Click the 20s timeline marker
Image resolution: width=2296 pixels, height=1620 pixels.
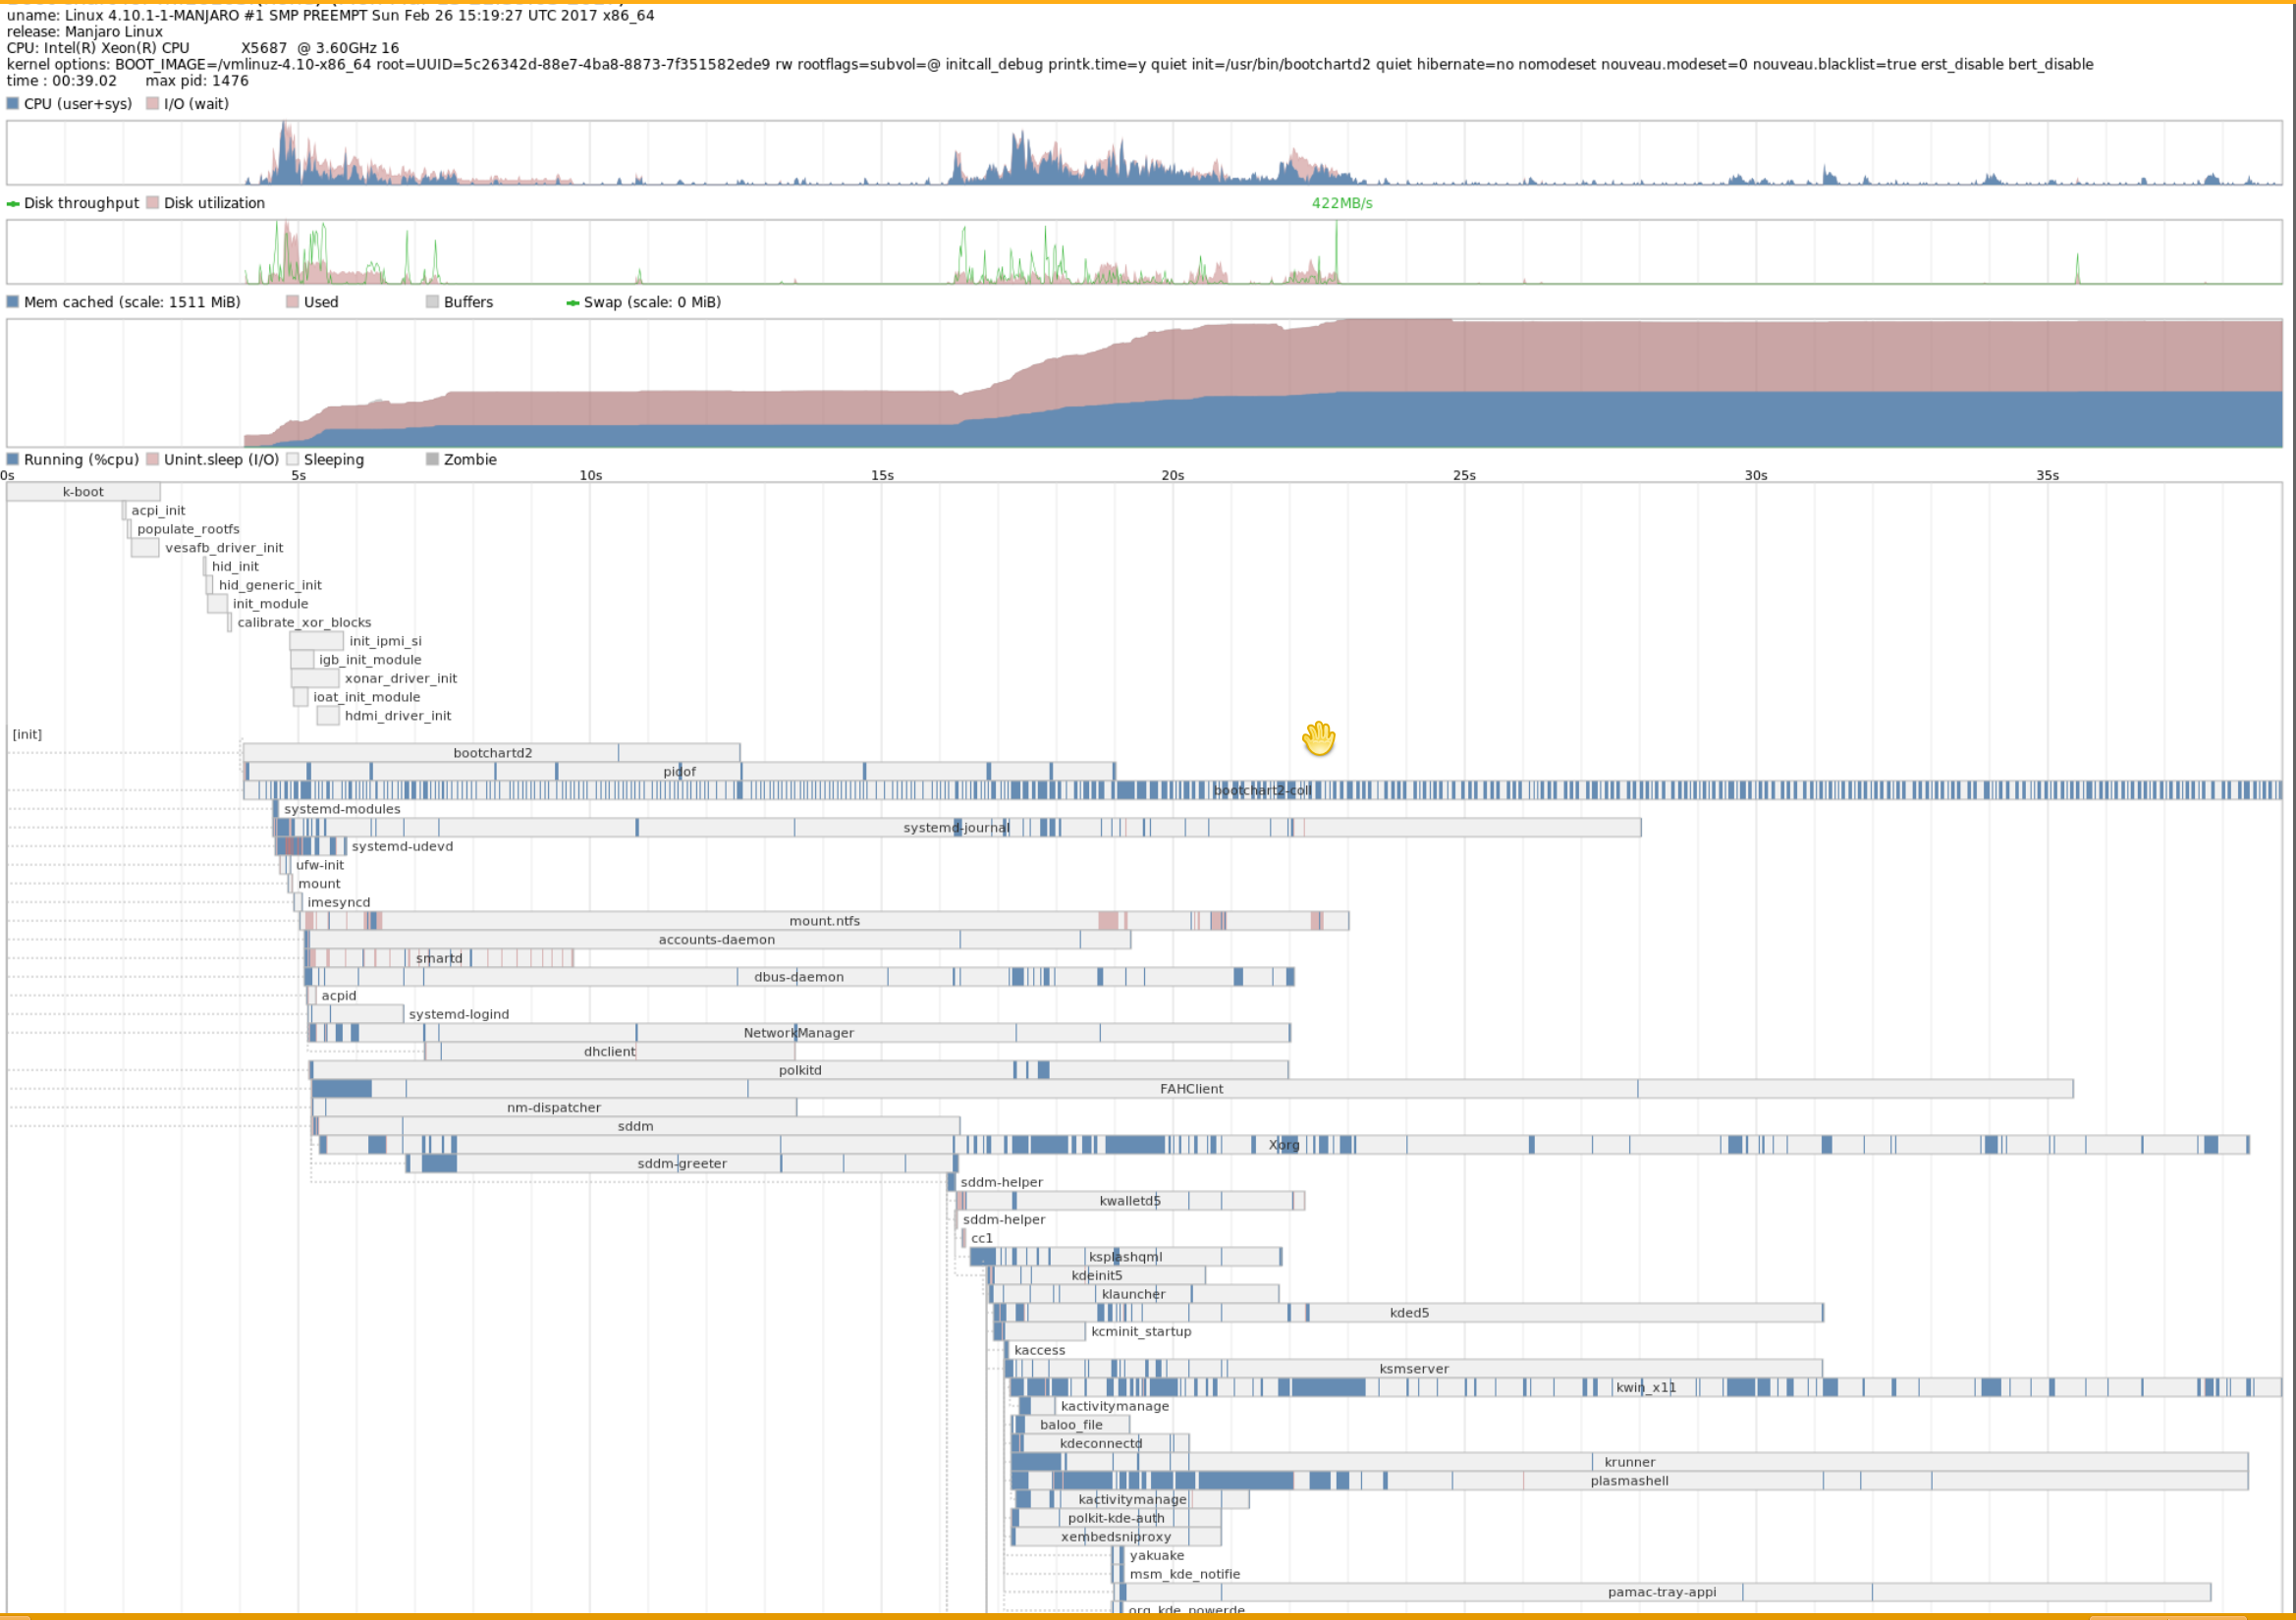pos(1173,475)
